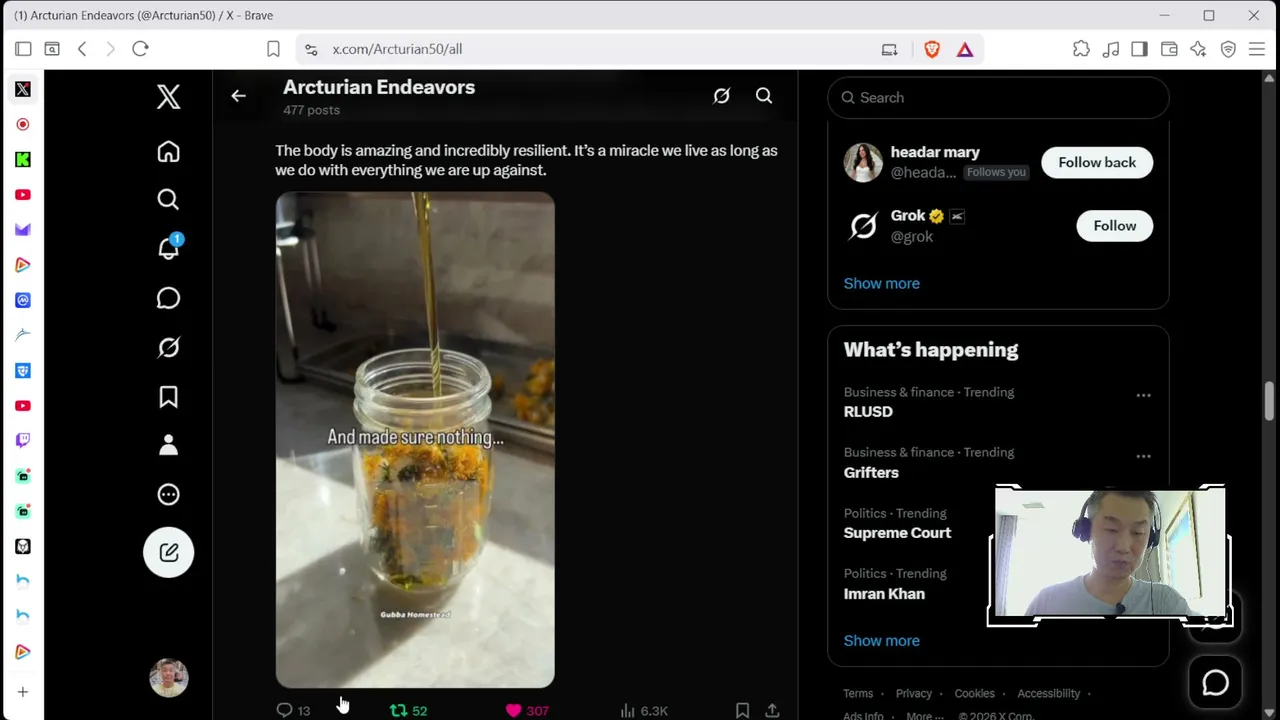This screenshot has height=720, width=1280.
Task: Play the jar video in the post
Action: pos(415,440)
